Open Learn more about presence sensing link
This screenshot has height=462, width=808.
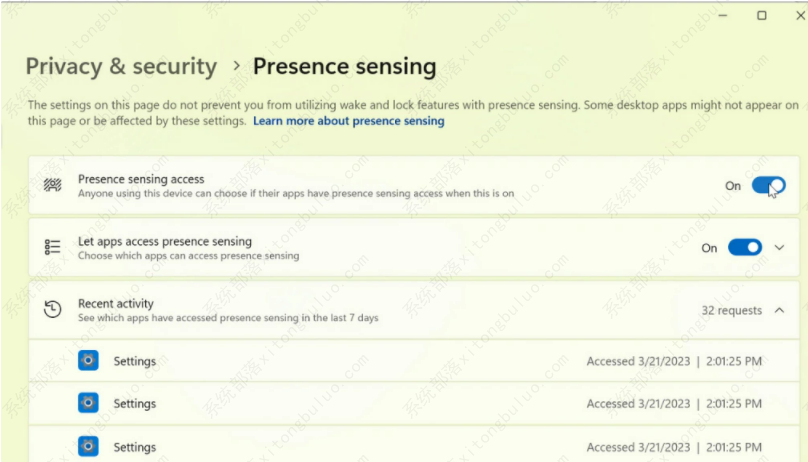pyautogui.click(x=349, y=121)
